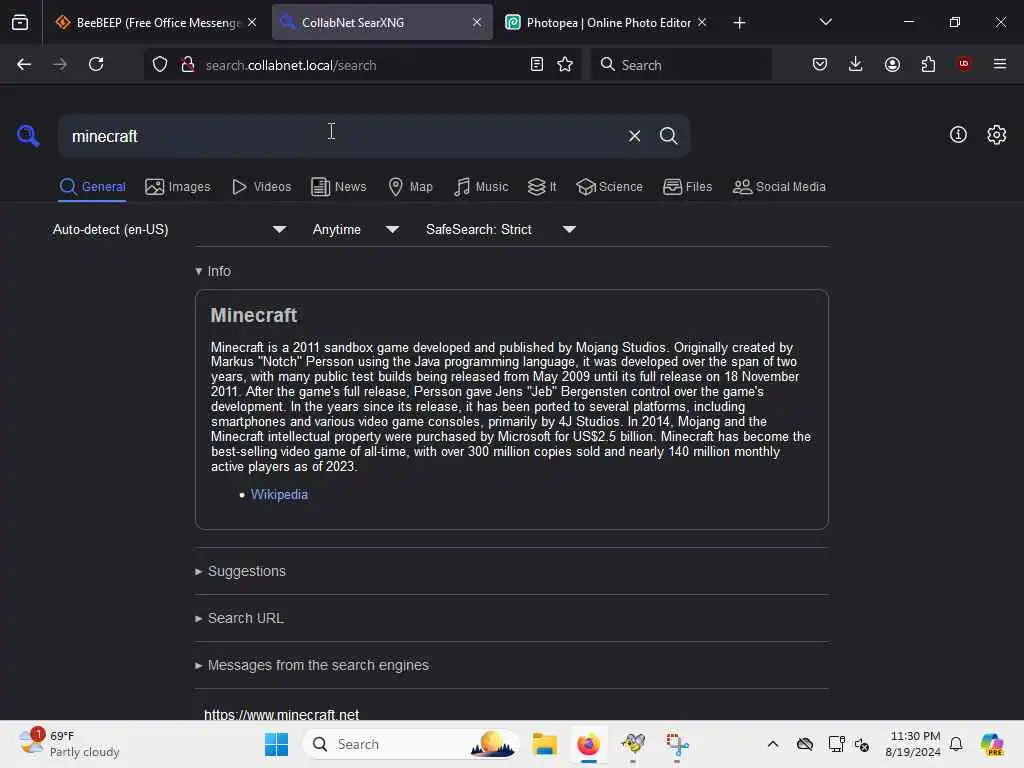The image size is (1024, 768).
Task: Submit search with the magnifier button
Action: click(x=668, y=136)
